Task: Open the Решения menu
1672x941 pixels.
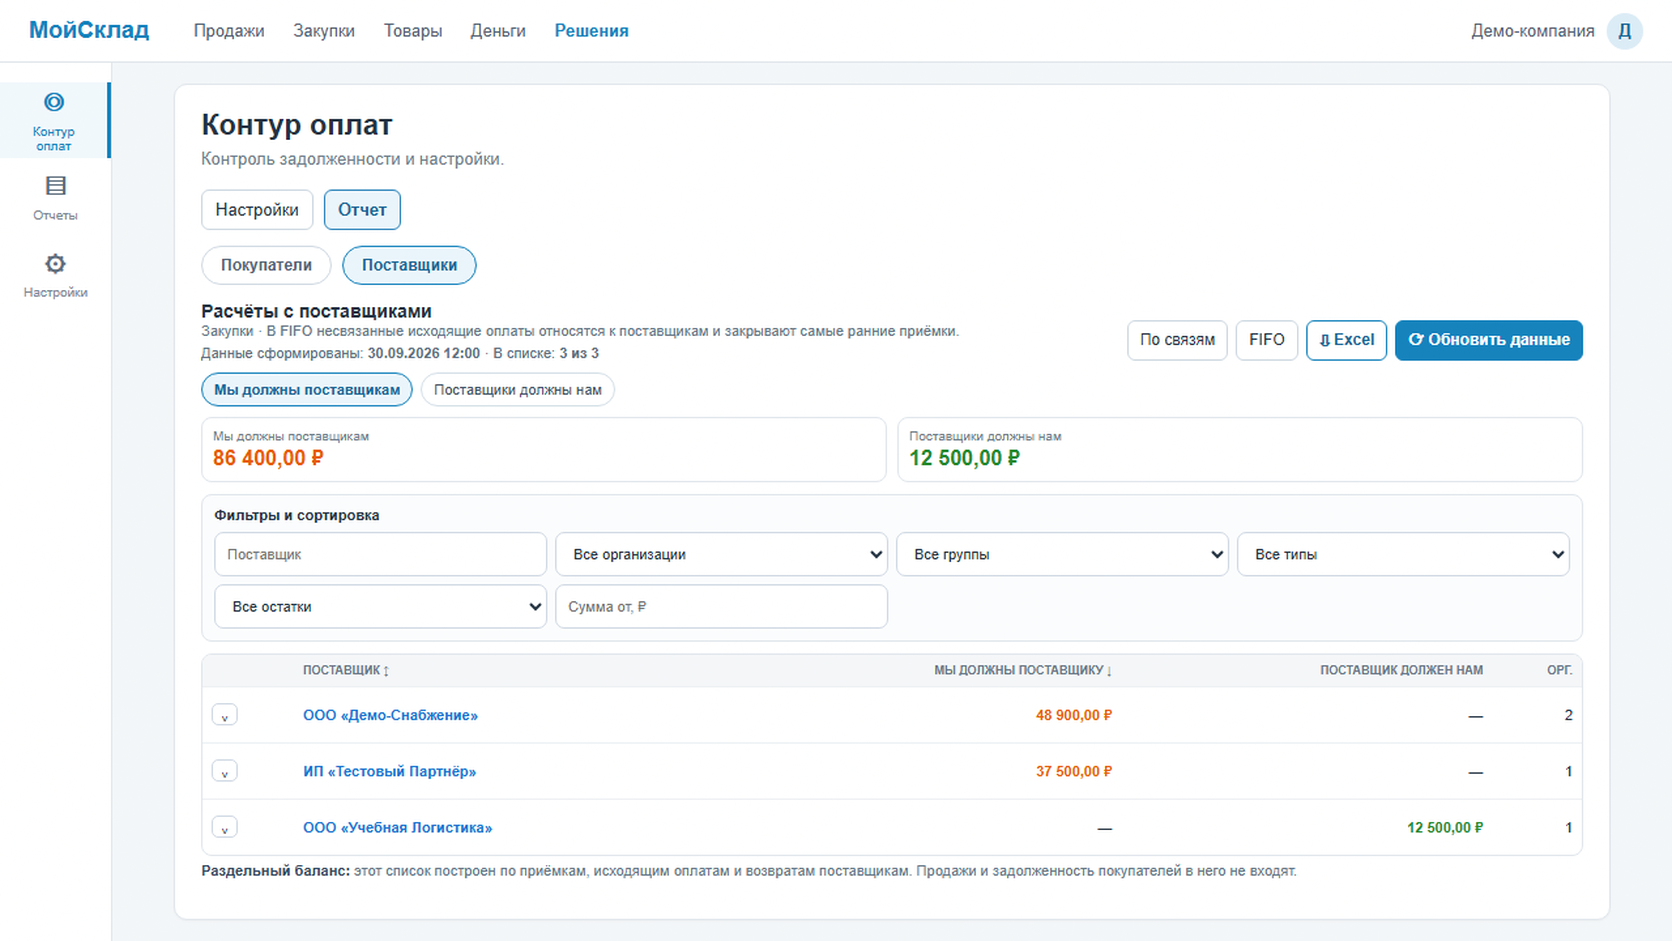Action: (592, 31)
